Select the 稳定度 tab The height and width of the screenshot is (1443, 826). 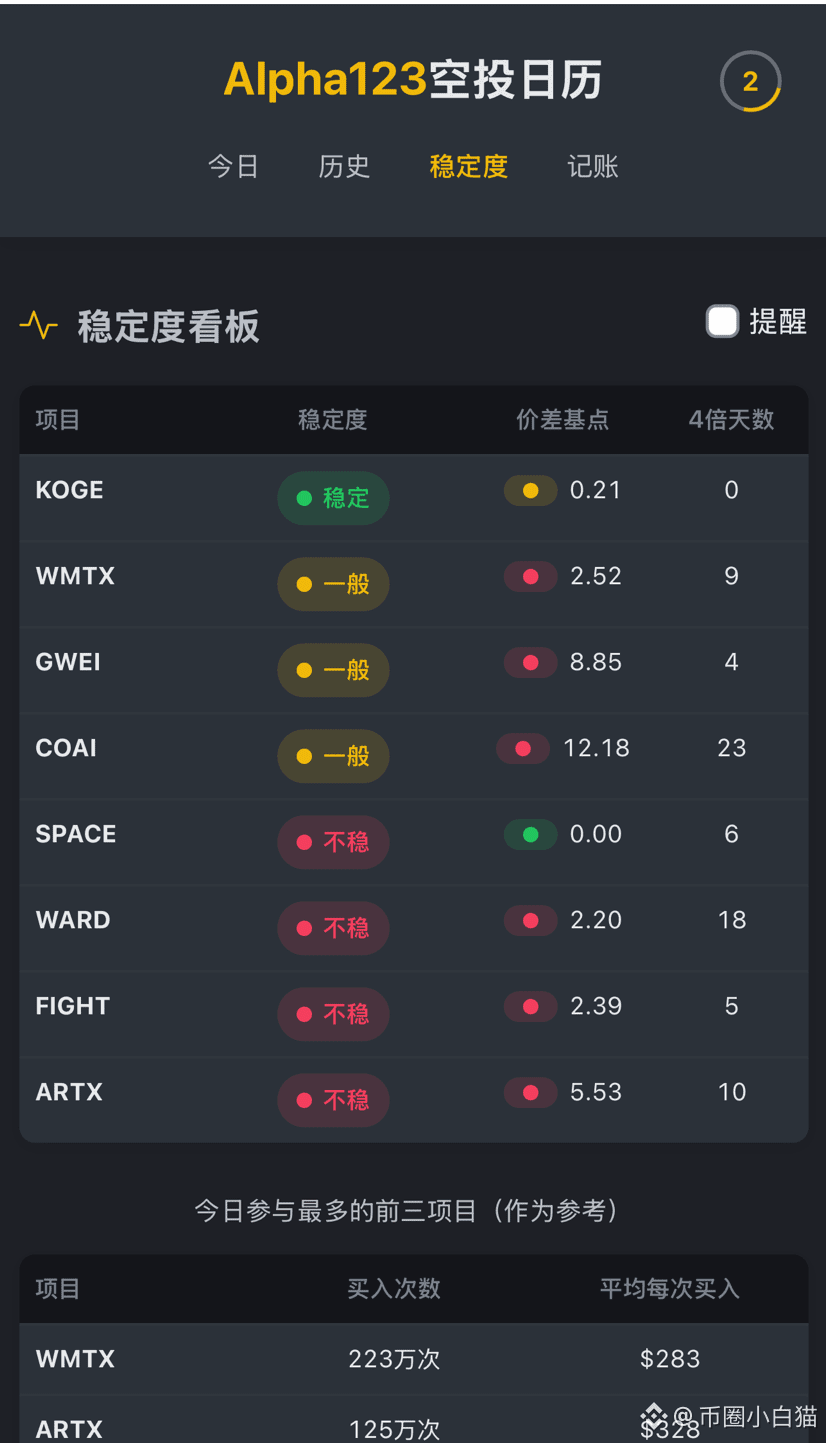(469, 166)
